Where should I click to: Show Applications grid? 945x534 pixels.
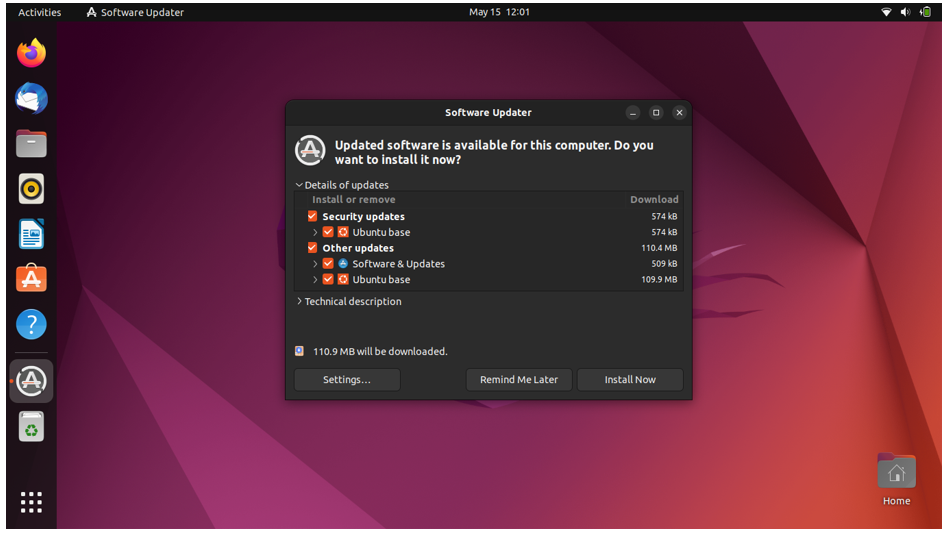click(x=31, y=502)
